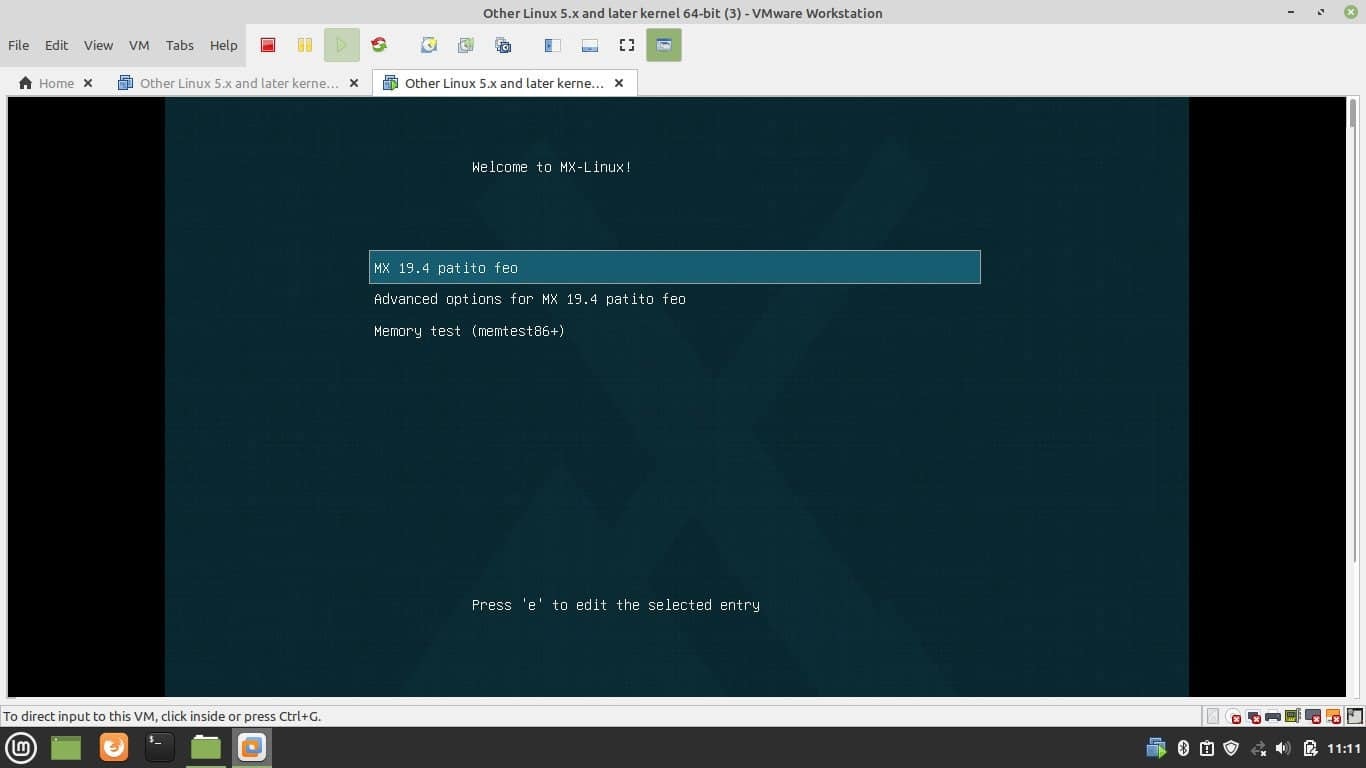This screenshot has width=1366, height=768.
Task: Click the green play power-on icon
Action: pos(341,45)
